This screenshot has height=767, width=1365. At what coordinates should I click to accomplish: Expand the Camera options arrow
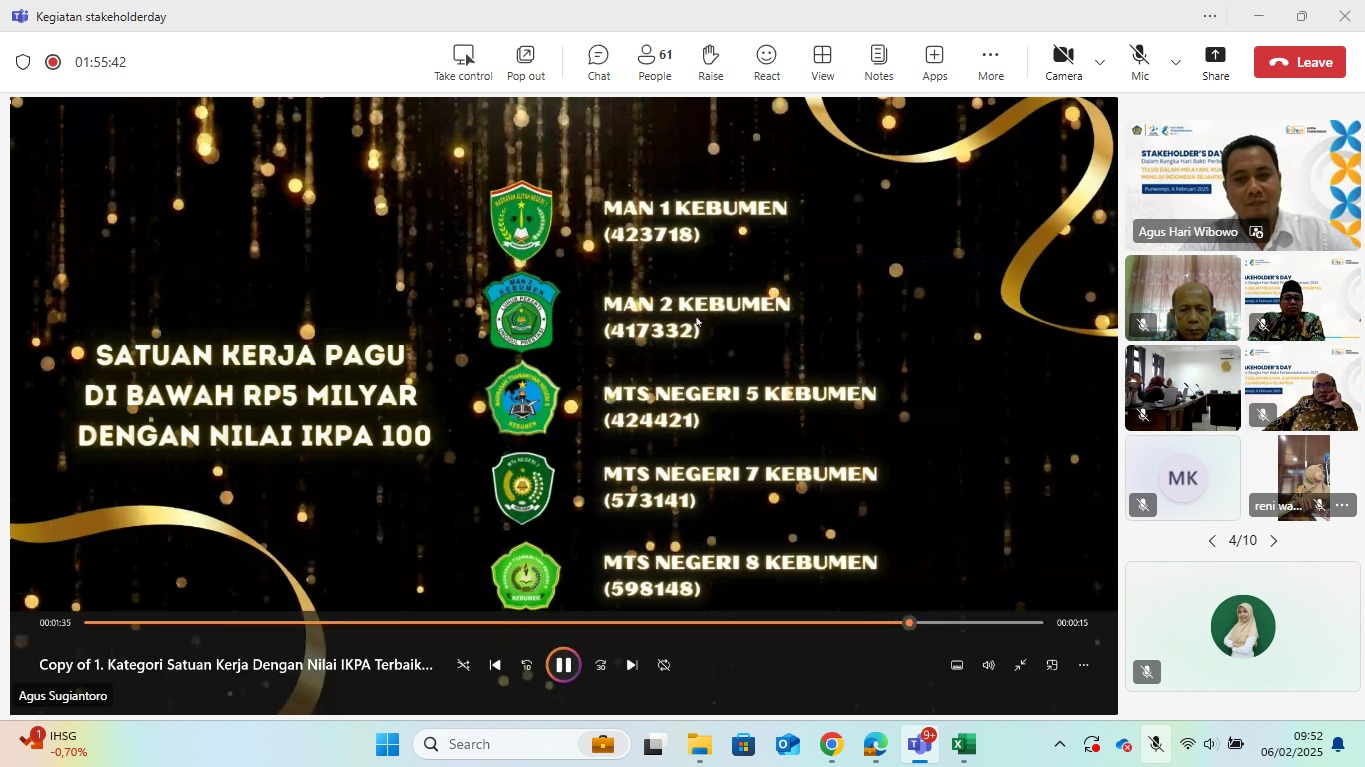1100,62
